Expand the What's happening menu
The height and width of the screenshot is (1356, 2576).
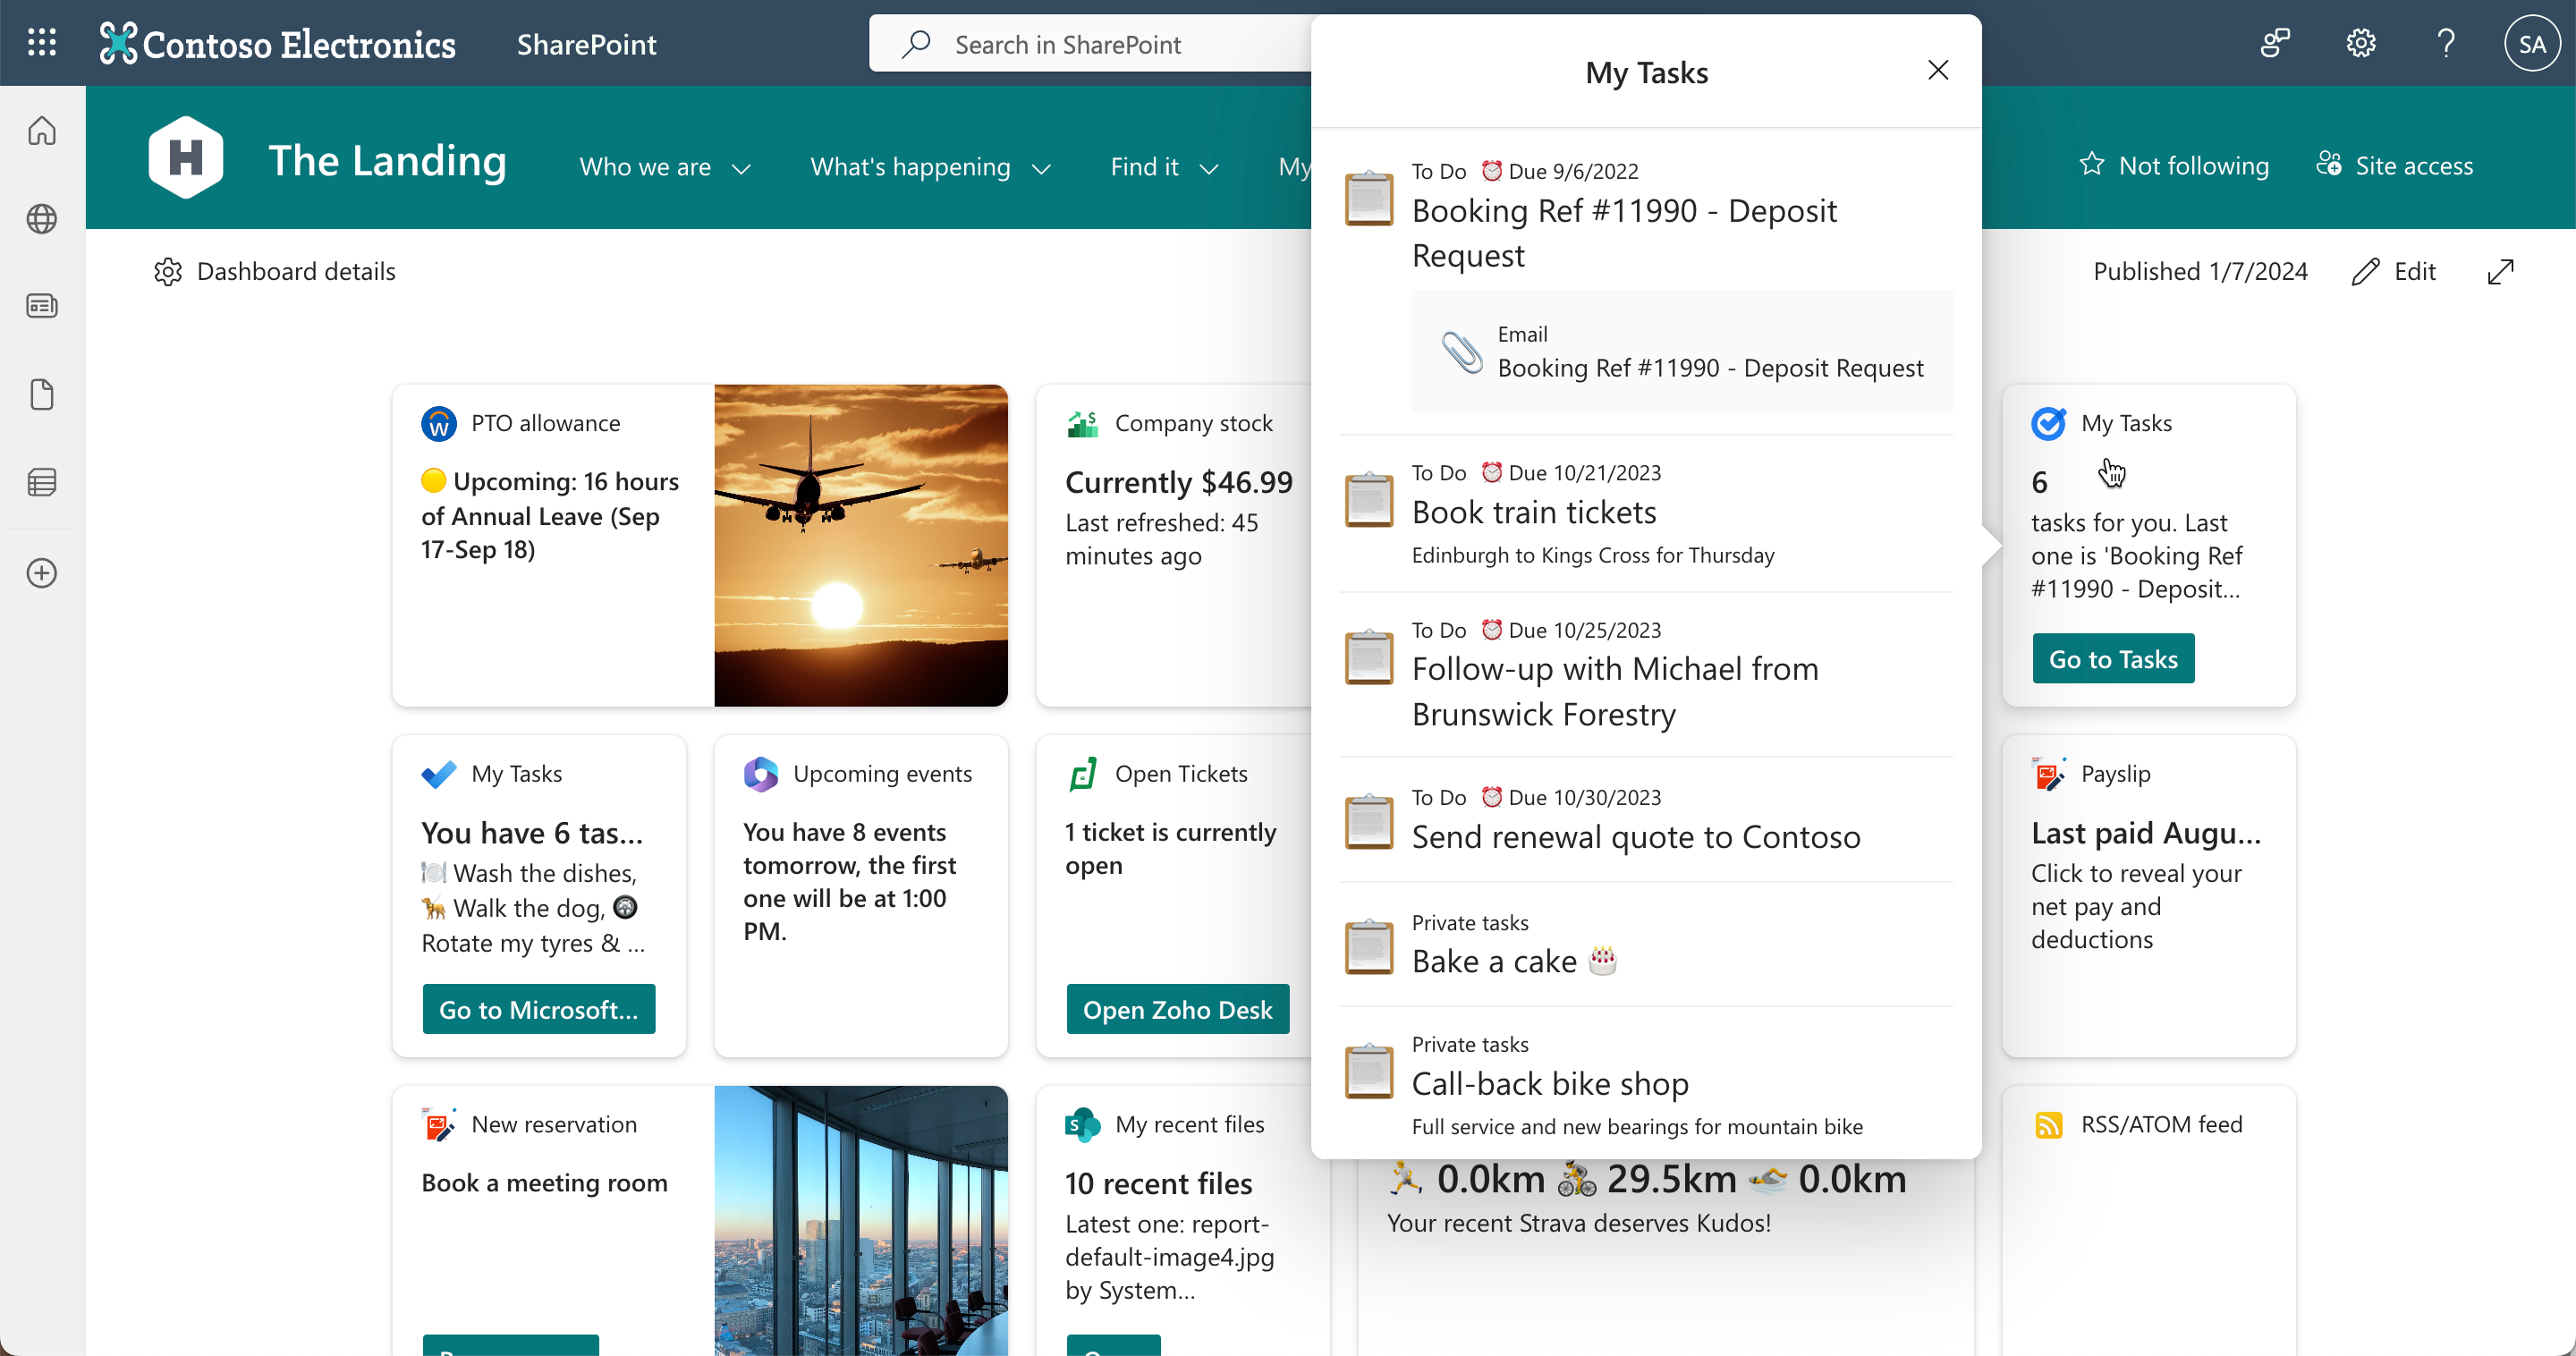pos(931,167)
